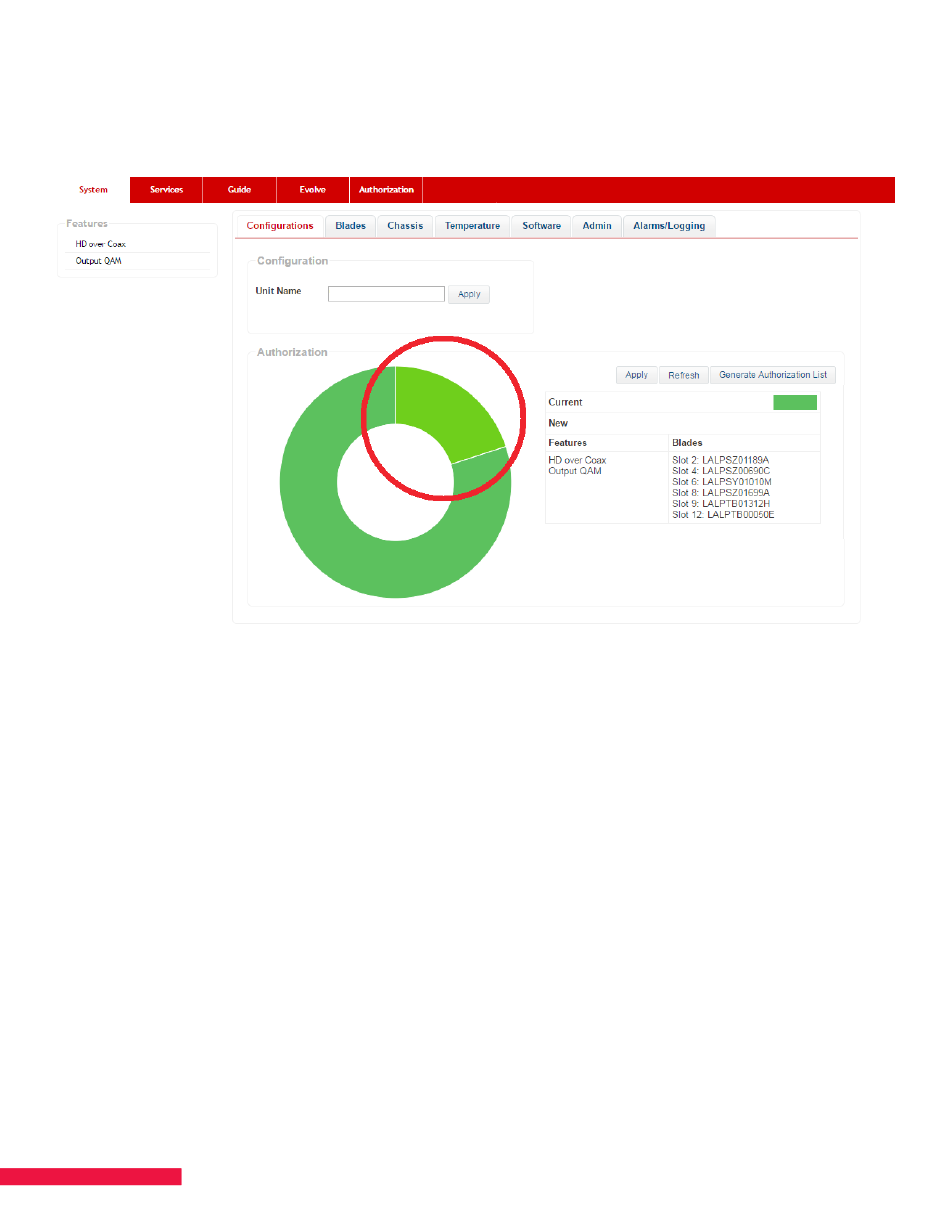Image resolution: width=950 pixels, height=1229 pixels.
Task: Click the Unit Name text field
Action: (x=386, y=294)
